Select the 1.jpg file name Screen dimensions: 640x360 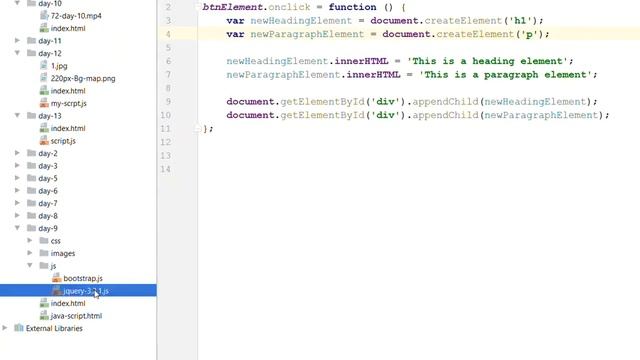click(59, 66)
